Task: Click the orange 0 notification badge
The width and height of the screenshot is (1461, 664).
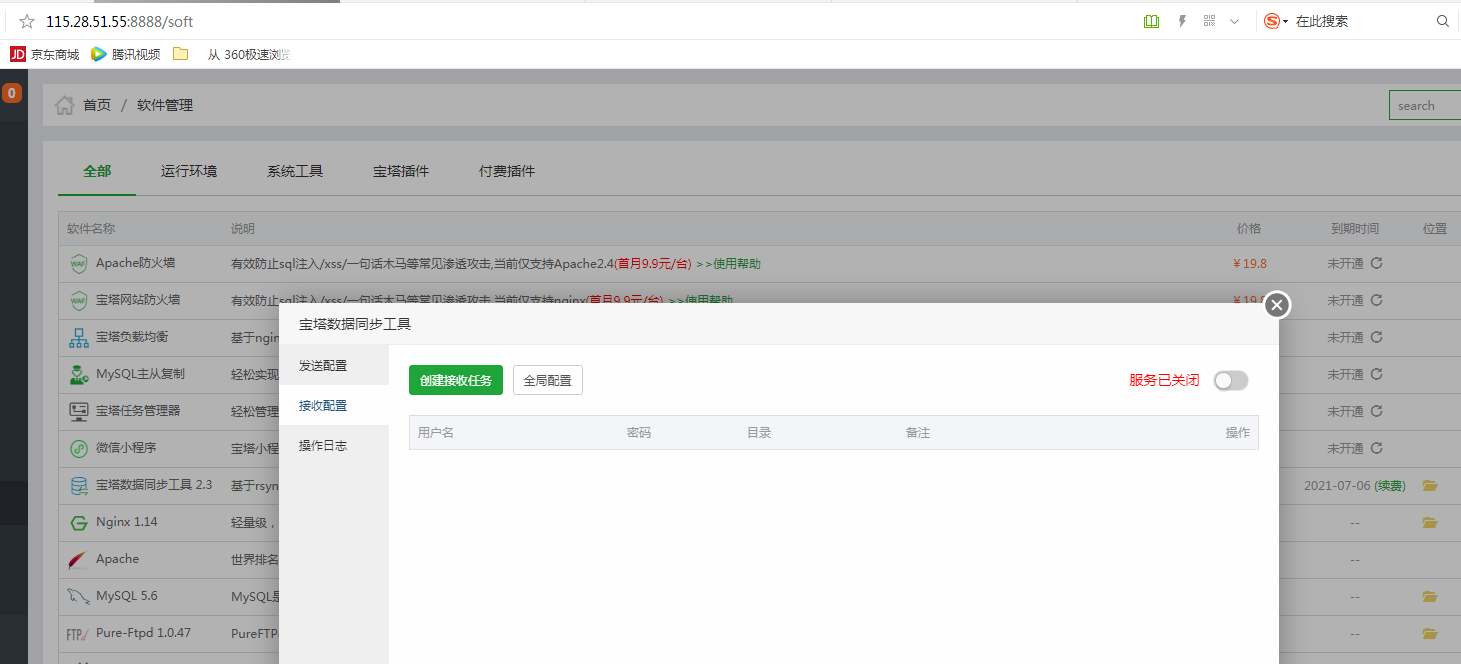Action: tap(11, 93)
